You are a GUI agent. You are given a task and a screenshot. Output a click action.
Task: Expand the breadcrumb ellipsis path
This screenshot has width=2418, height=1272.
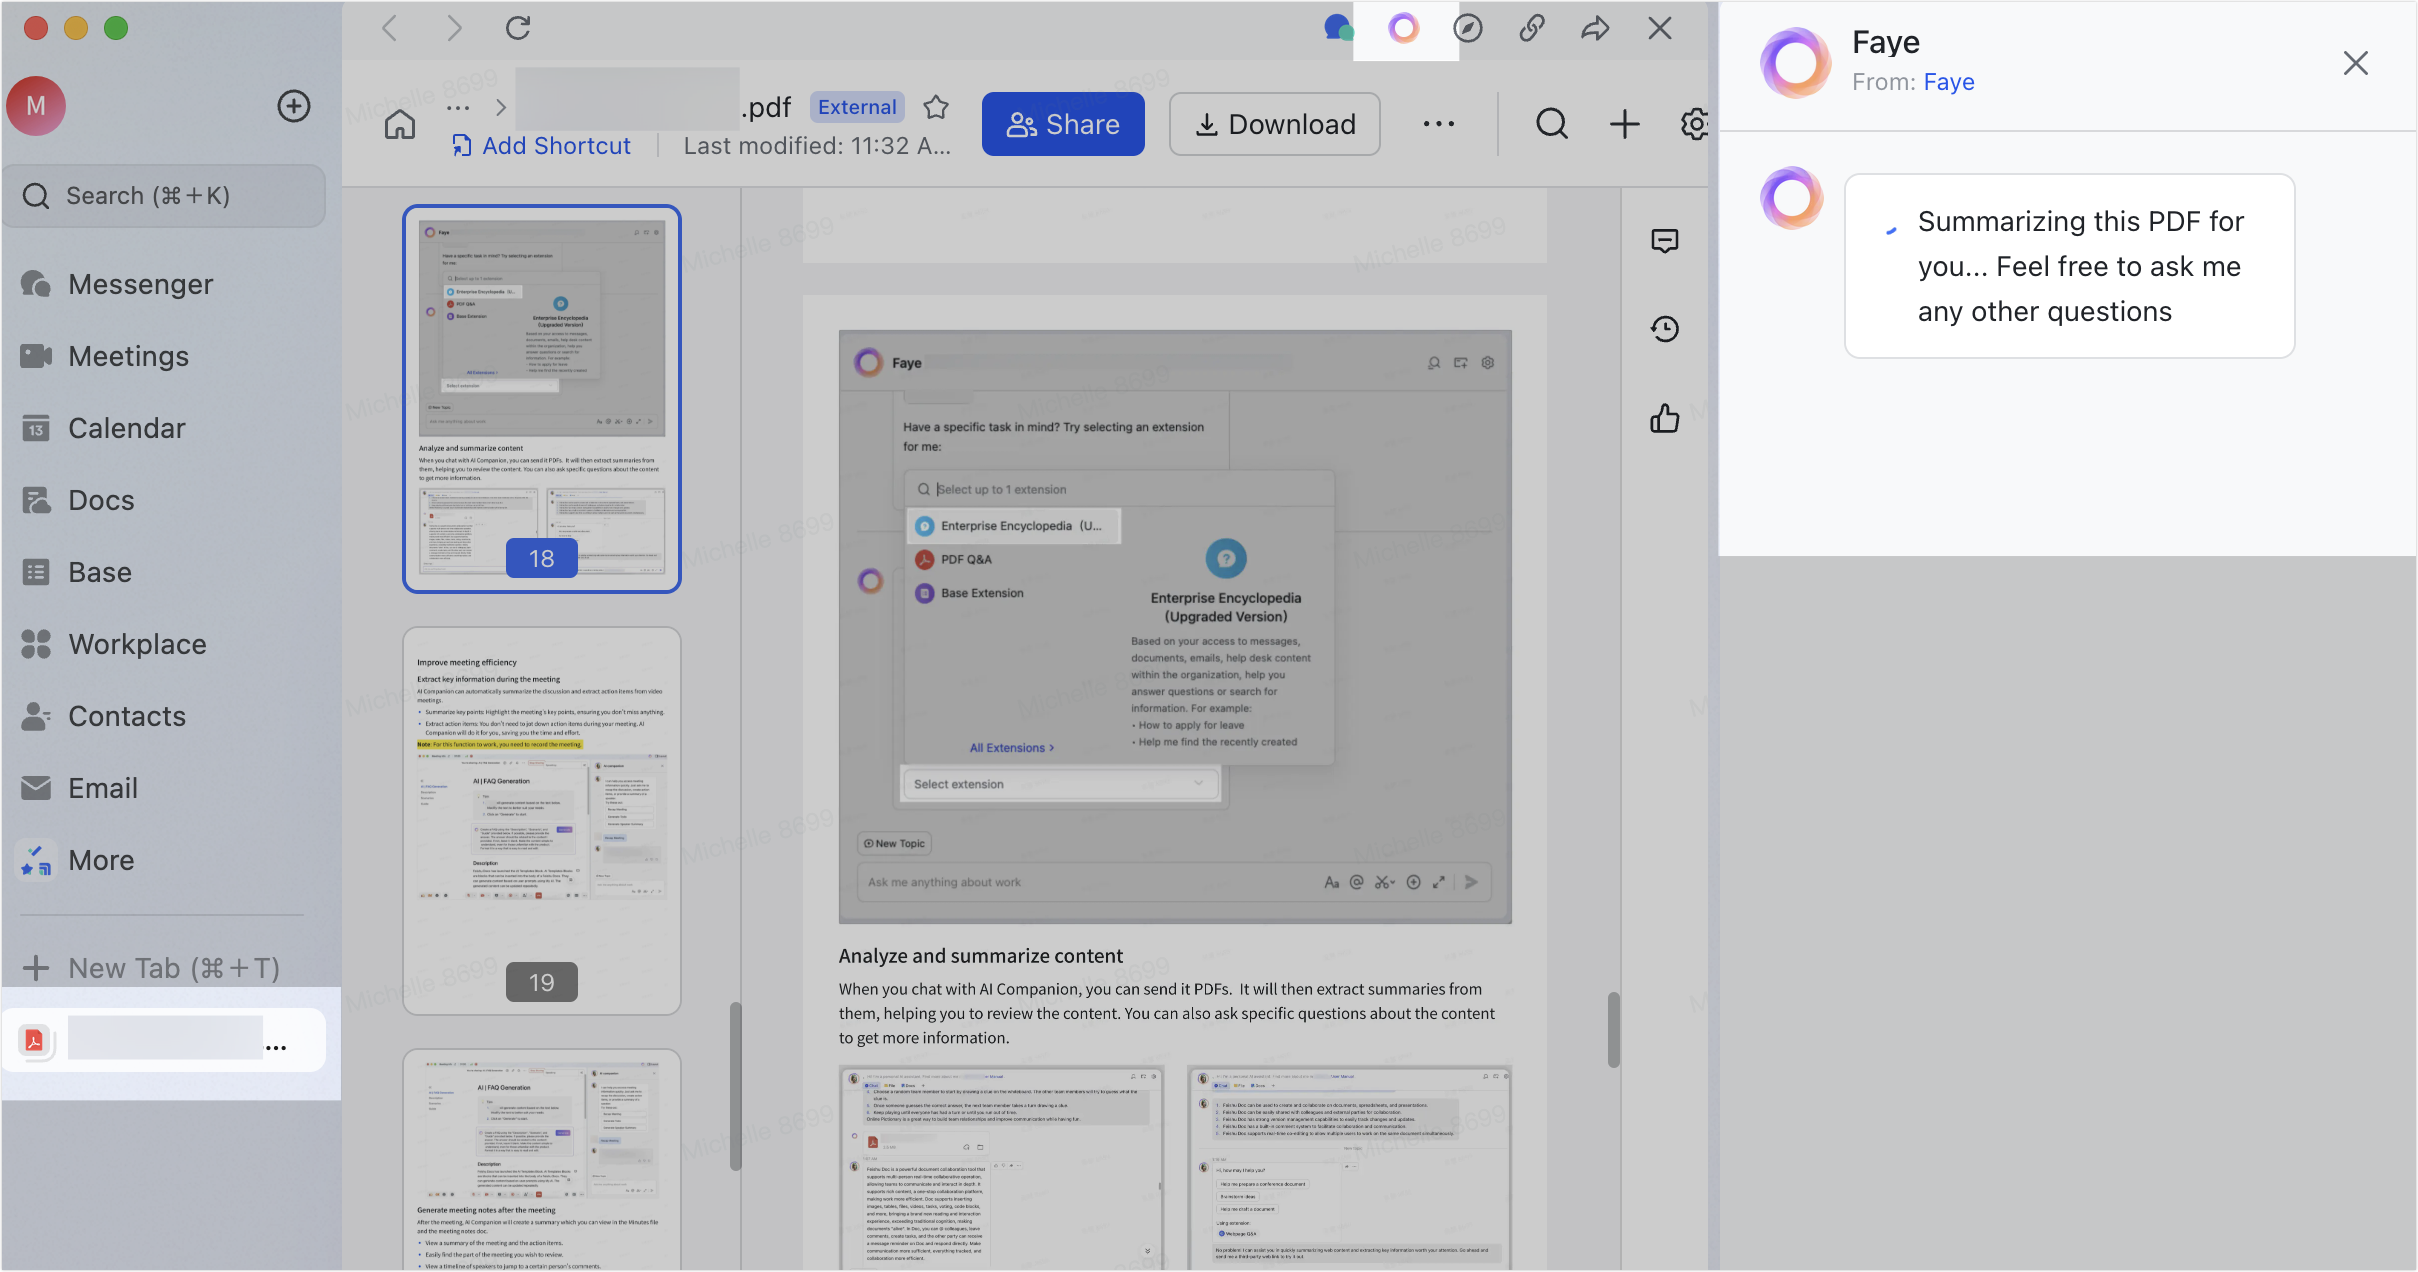[x=458, y=107]
